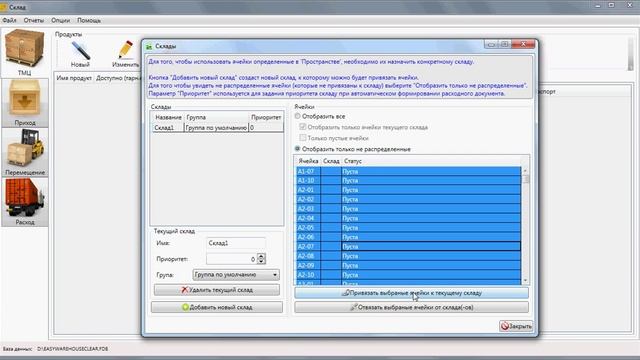
Task: Select cell row A2-10
Action: 408,275
